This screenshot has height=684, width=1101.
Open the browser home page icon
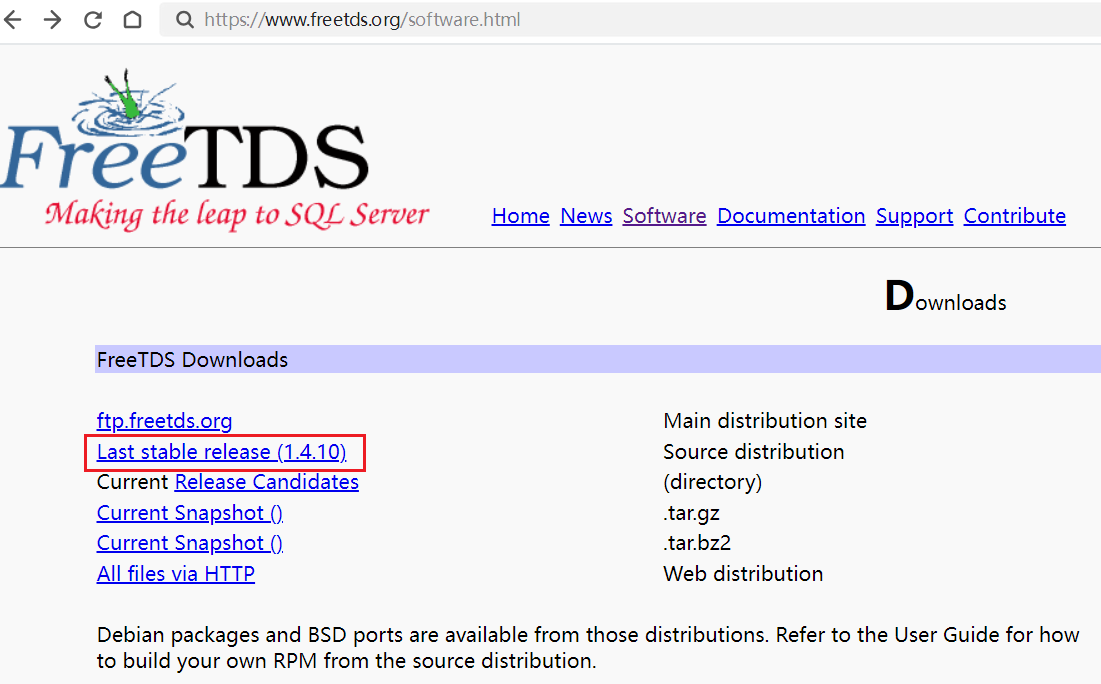click(133, 20)
